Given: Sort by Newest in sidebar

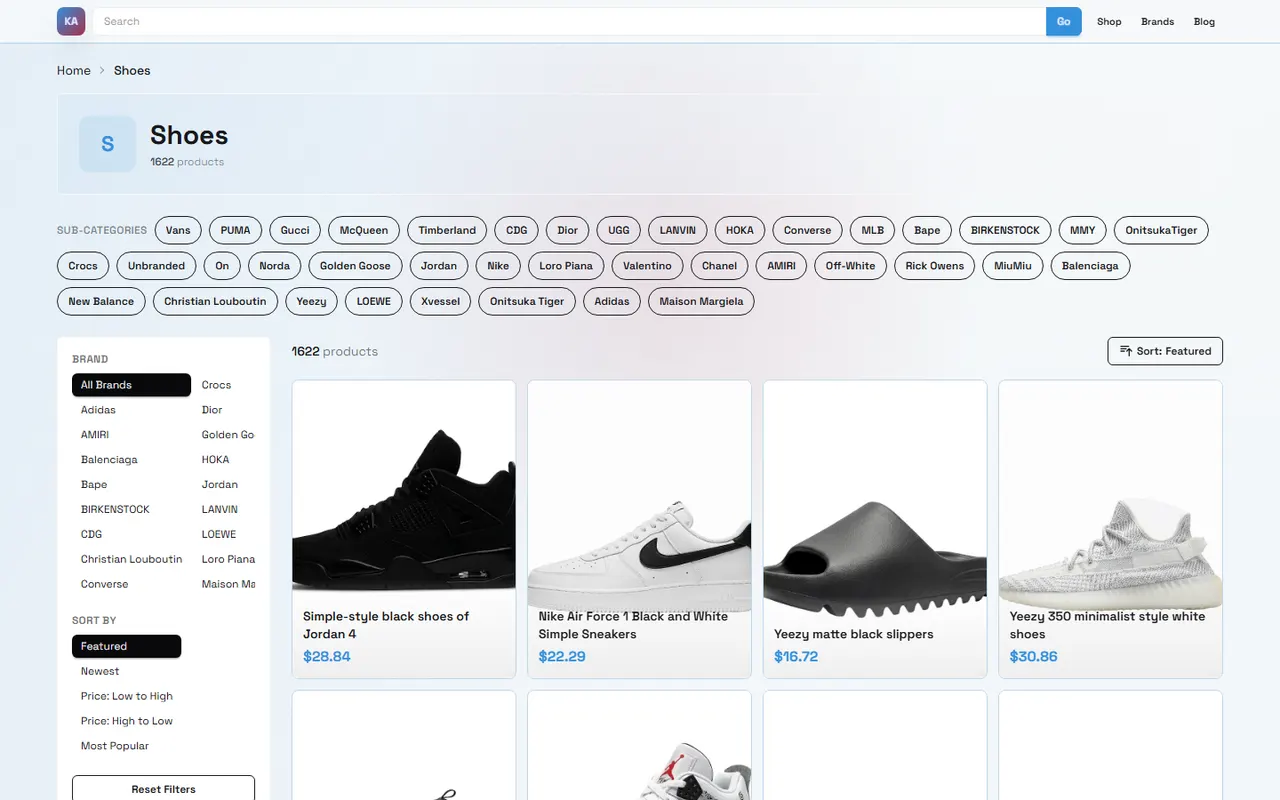Looking at the screenshot, I should click(x=126, y=671).
